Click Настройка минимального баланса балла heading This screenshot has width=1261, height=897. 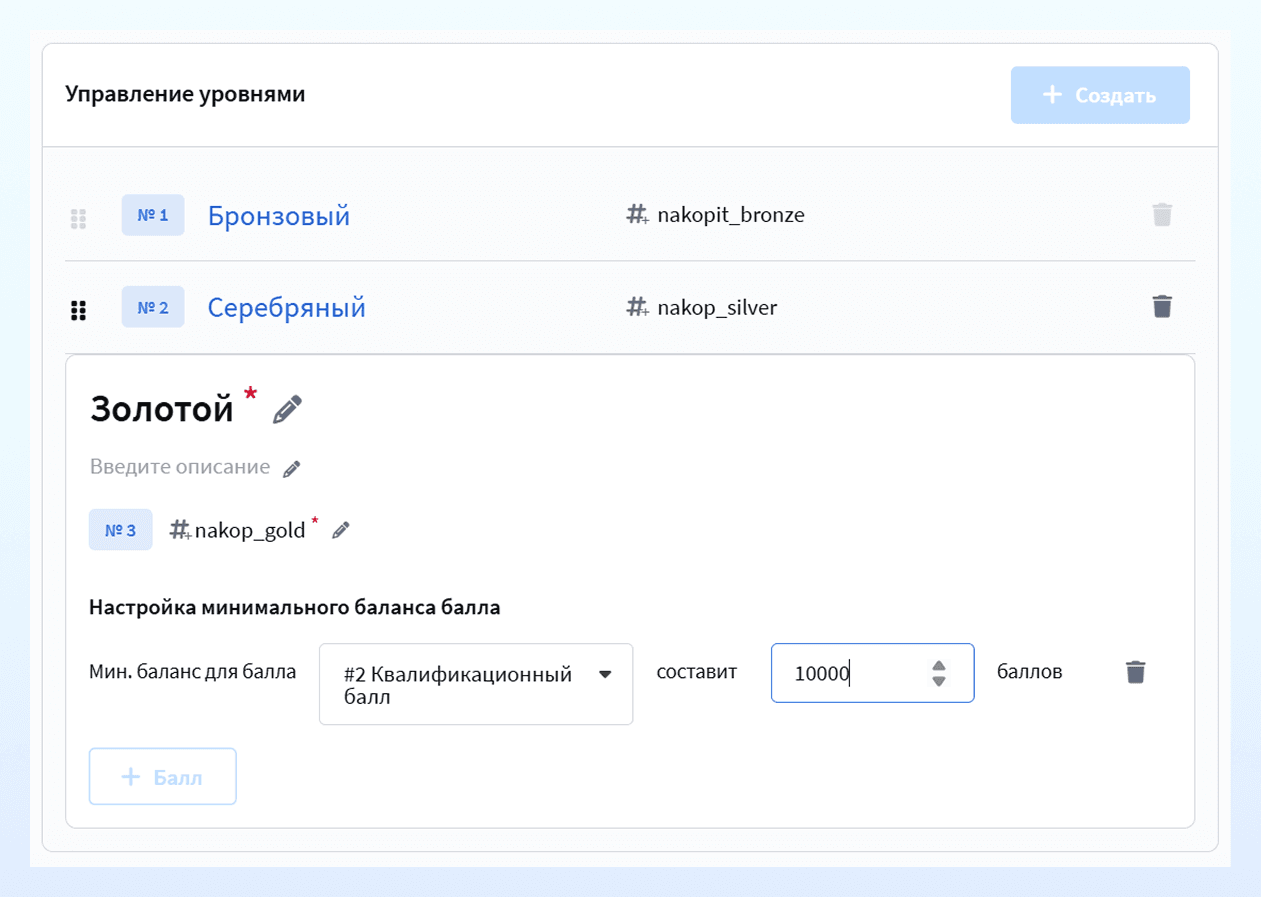tap(295, 607)
